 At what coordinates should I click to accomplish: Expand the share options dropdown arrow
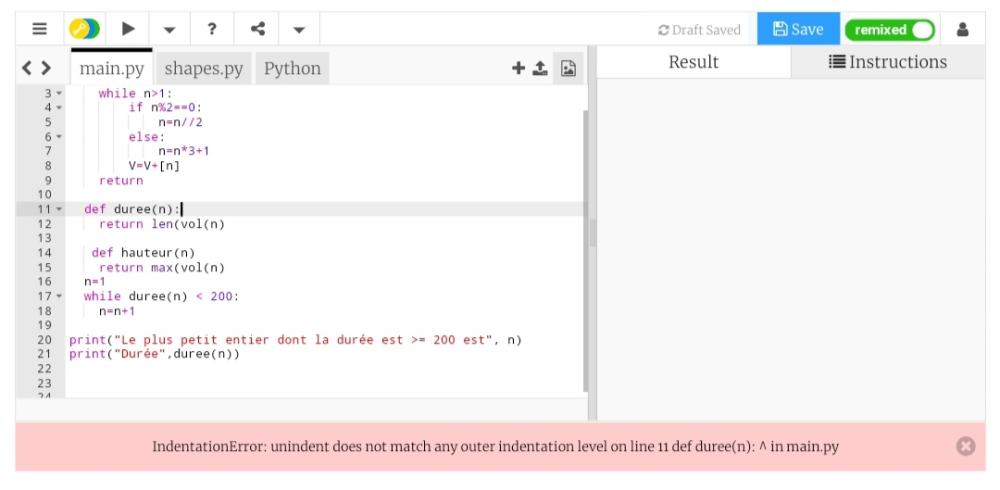(x=299, y=29)
